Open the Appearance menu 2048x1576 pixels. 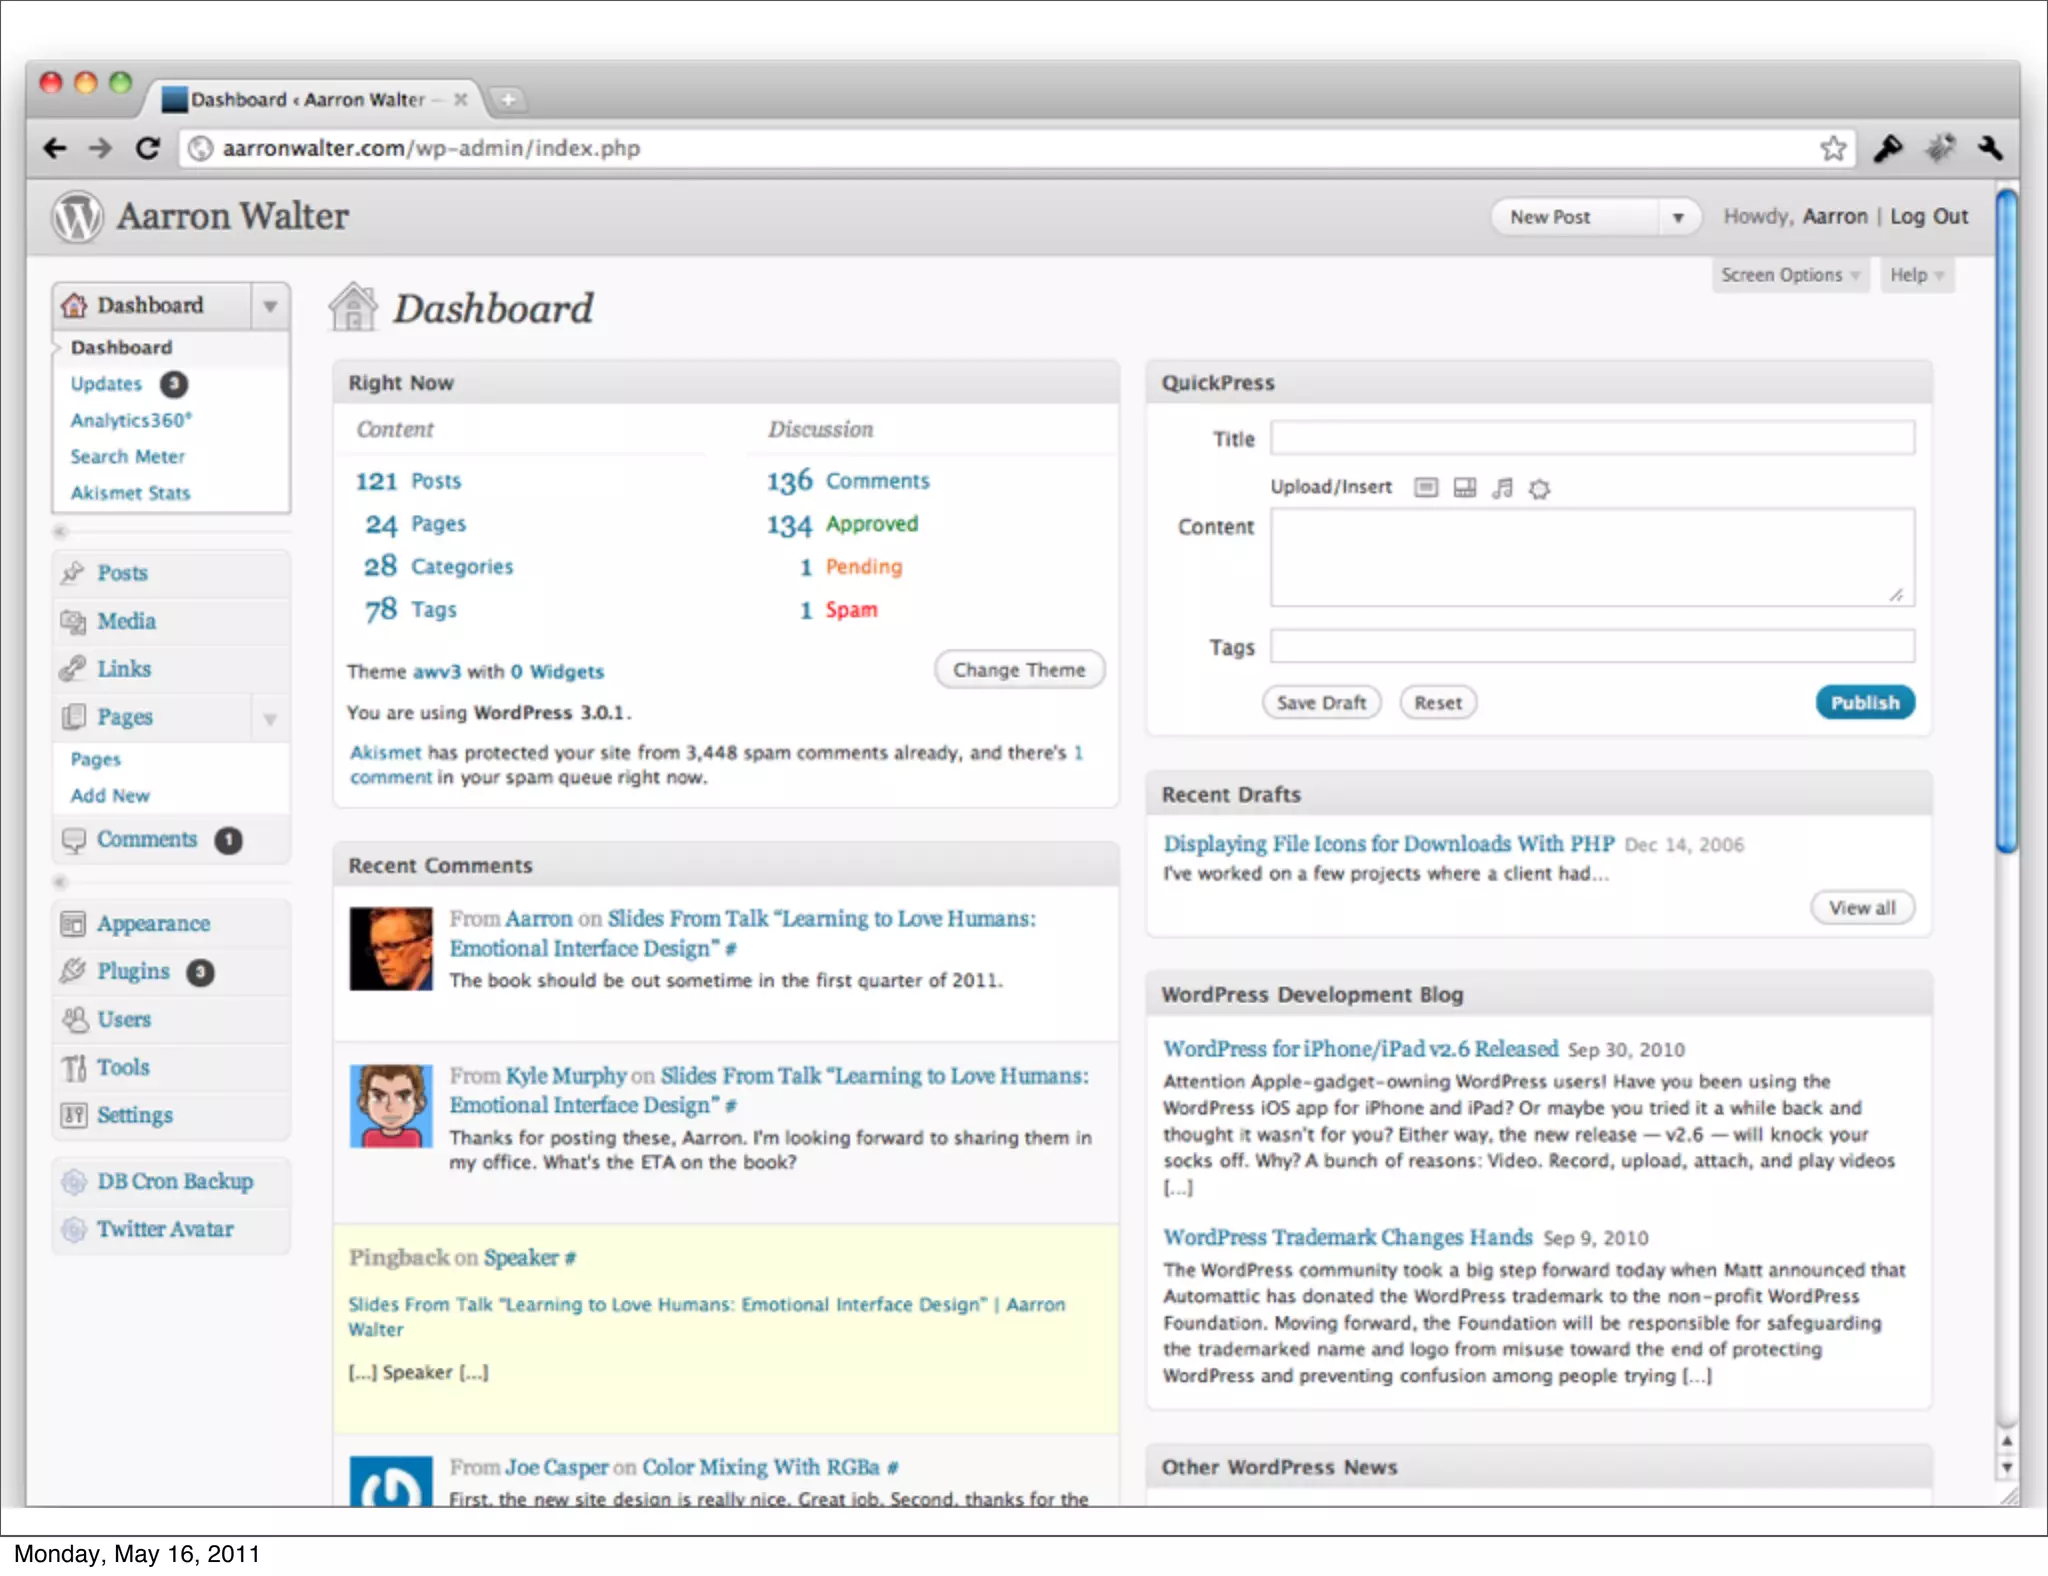click(153, 923)
